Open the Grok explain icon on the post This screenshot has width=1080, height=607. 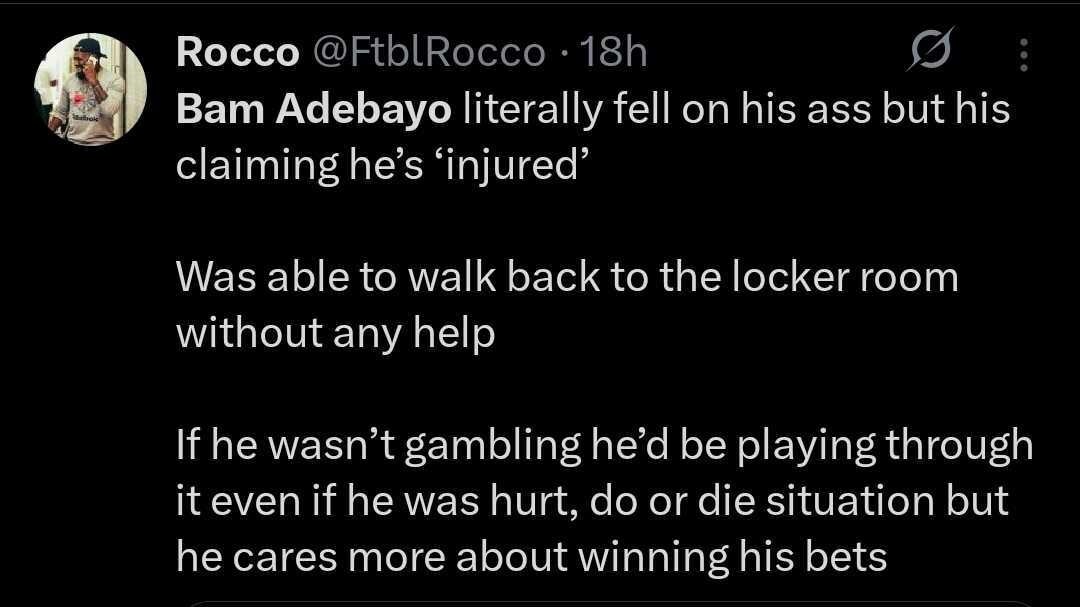[x=929, y=51]
